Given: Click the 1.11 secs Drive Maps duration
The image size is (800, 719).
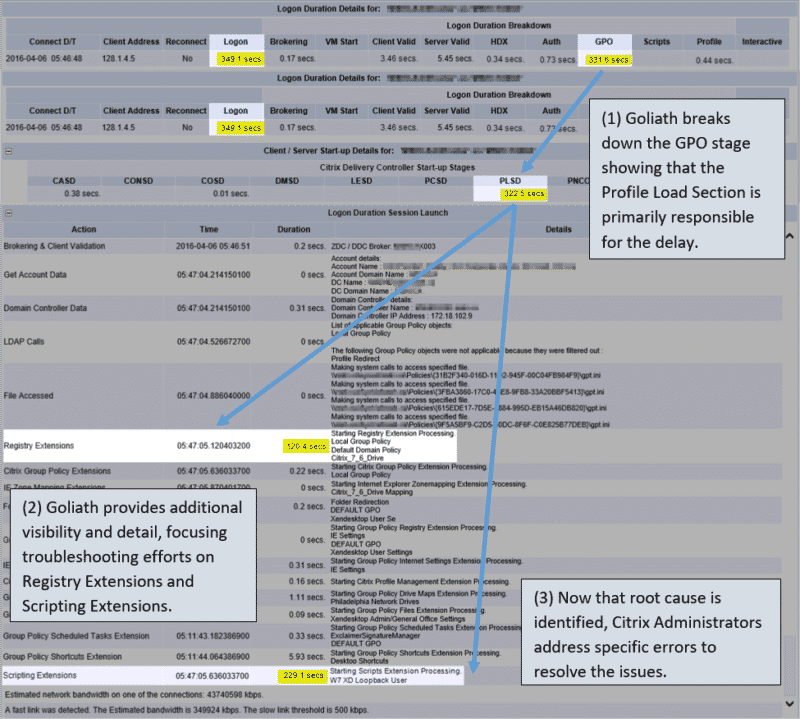Looking at the screenshot, I should click(307, 597).
